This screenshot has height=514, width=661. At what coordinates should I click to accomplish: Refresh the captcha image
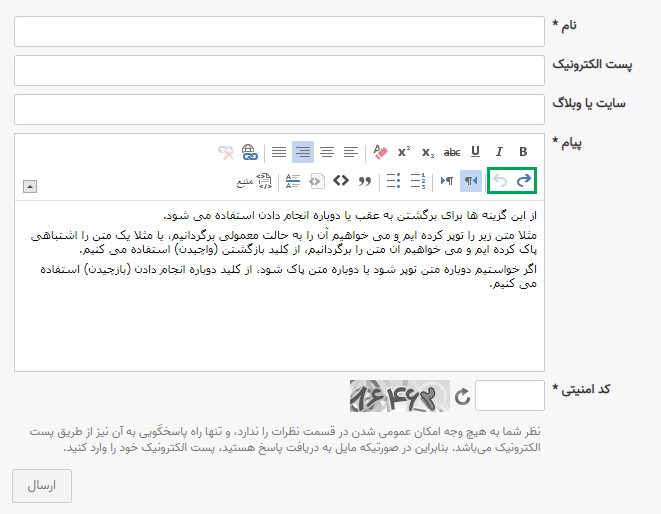click(x=462, y=396)
